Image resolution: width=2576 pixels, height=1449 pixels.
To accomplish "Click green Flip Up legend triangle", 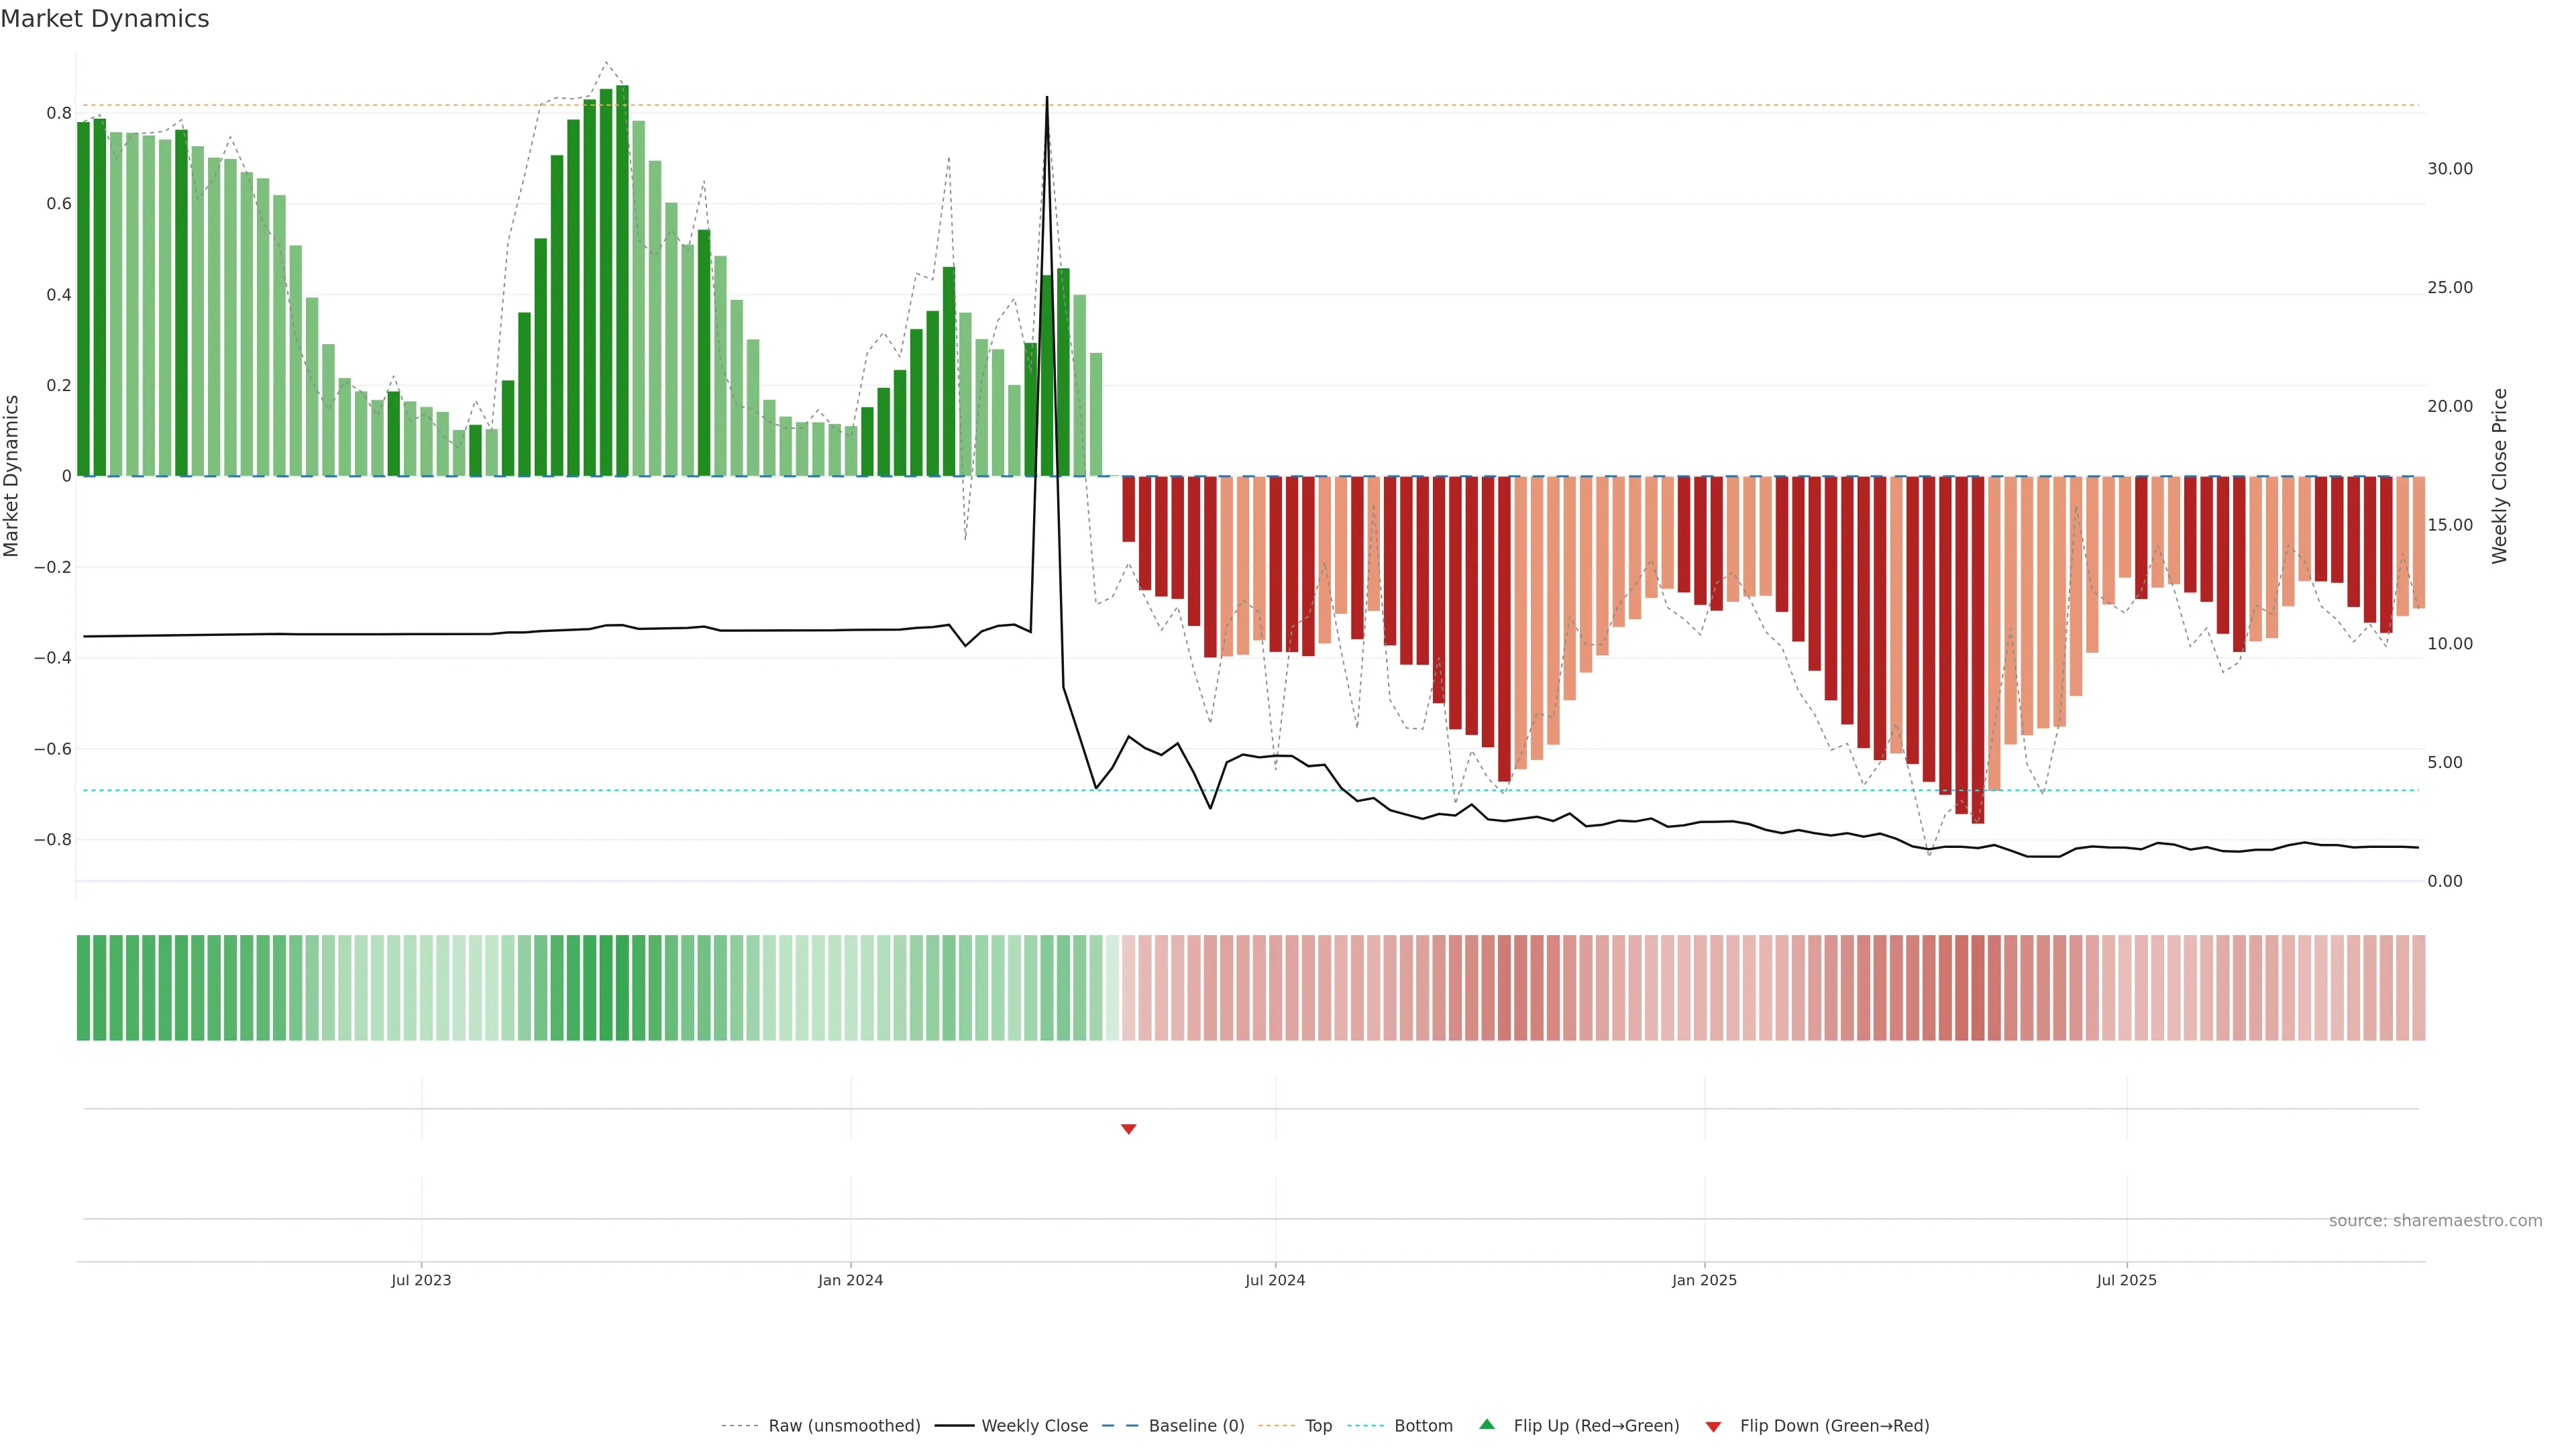I will [1487, 1424].
